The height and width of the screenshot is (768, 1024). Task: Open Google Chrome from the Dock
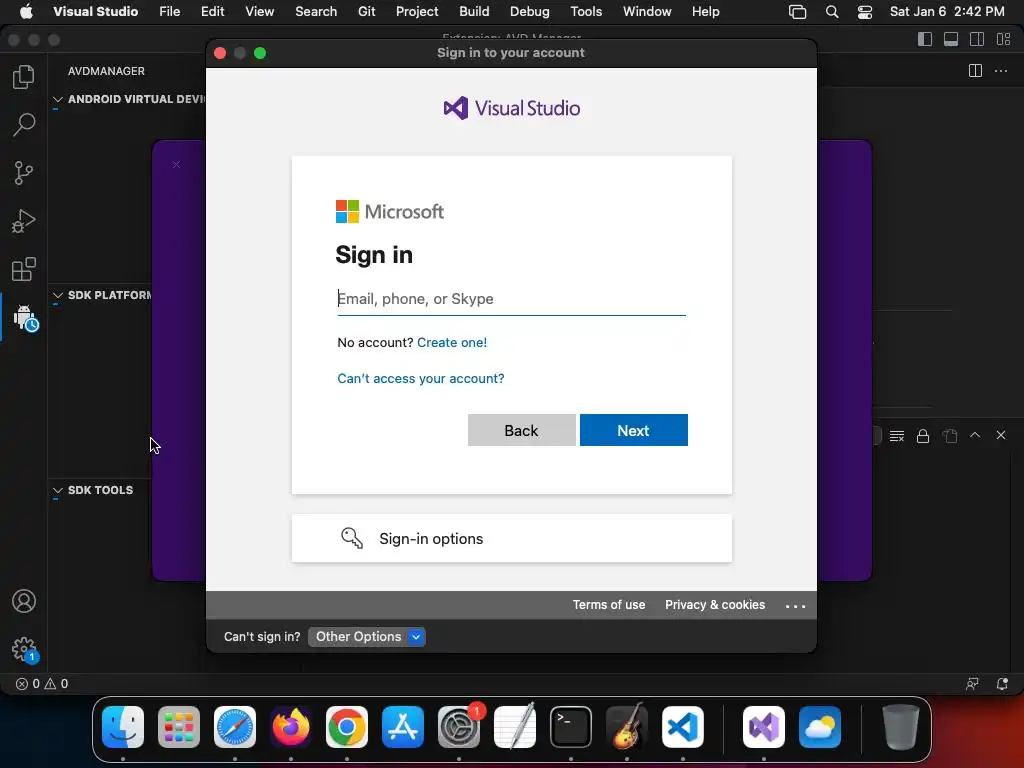(x=347, y=727)
